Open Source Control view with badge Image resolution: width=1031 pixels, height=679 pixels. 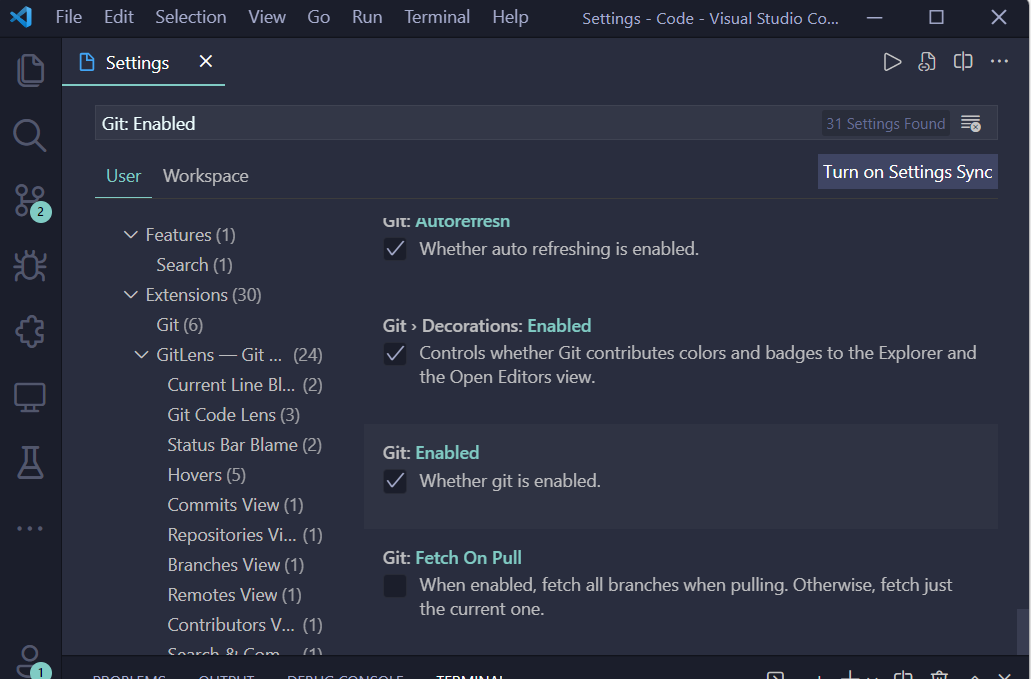30,201
